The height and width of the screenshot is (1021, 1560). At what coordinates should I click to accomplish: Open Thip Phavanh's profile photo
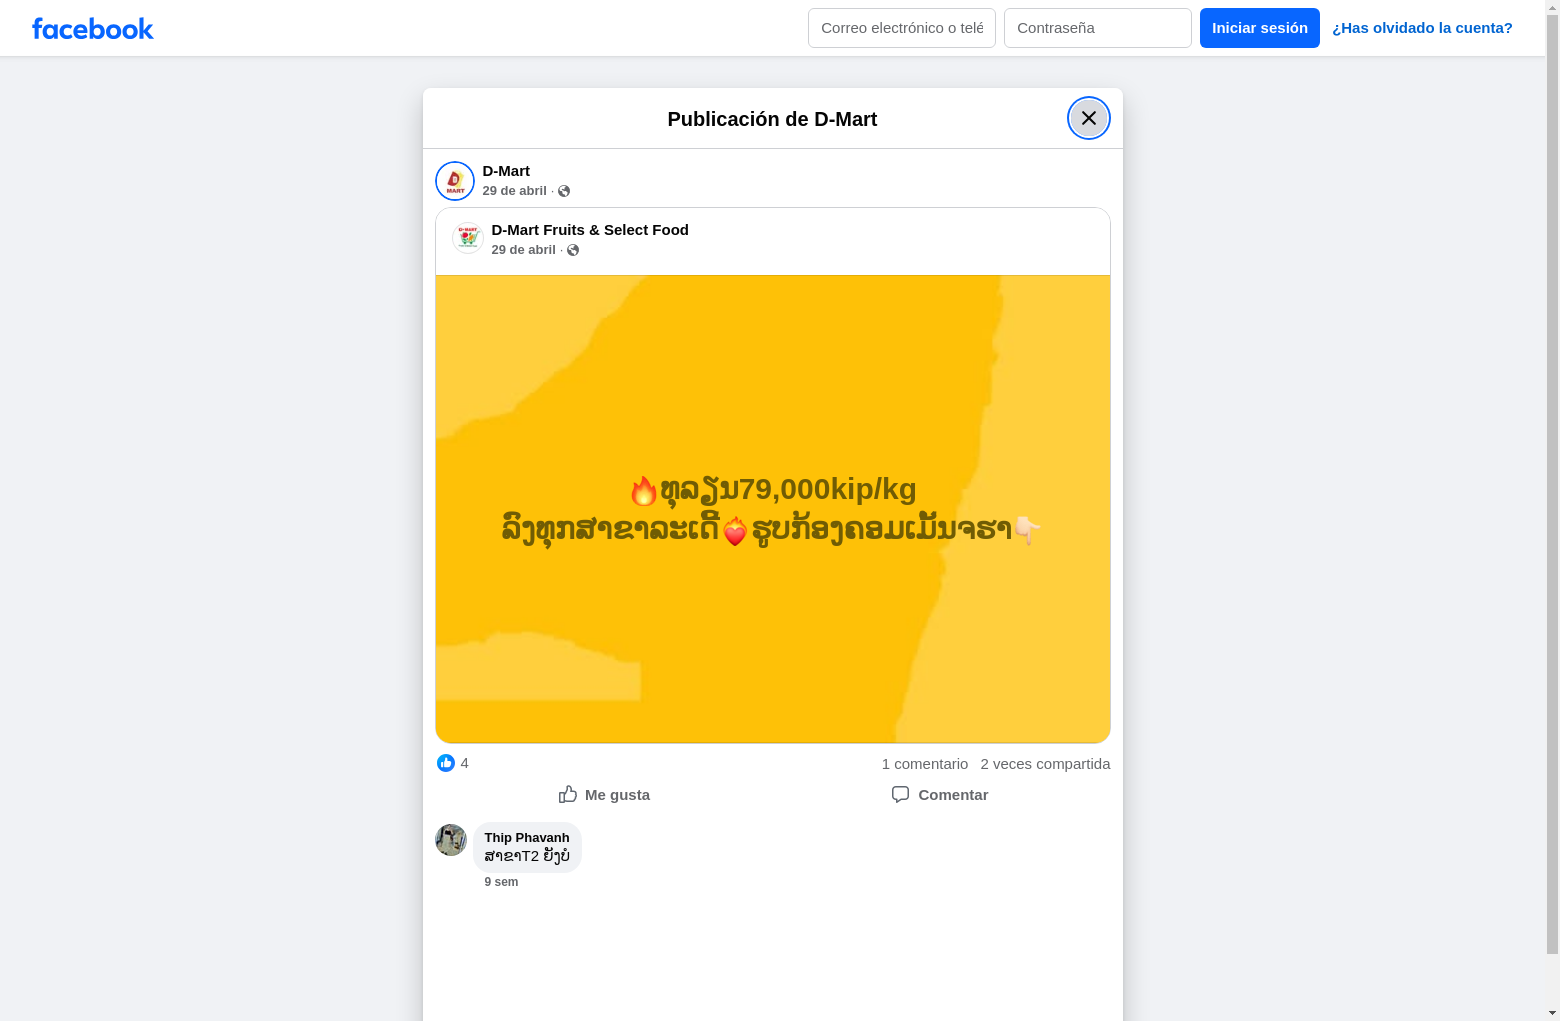451,840
